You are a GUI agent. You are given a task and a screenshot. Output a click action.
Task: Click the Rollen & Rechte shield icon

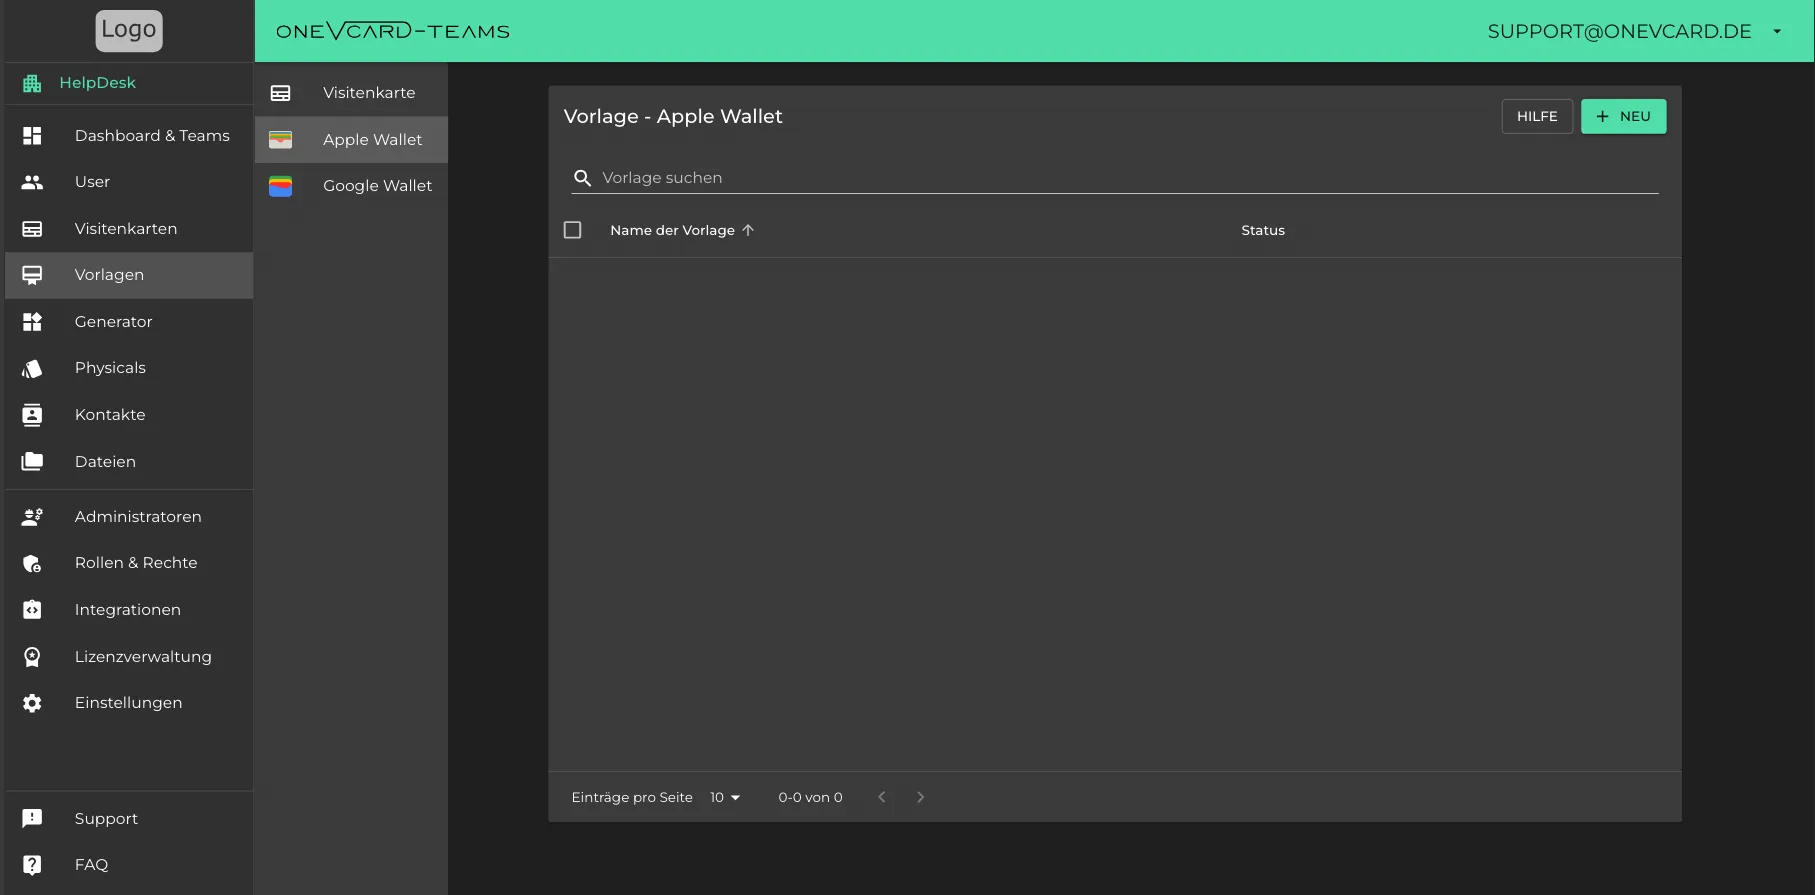click(x=32, y=563)
